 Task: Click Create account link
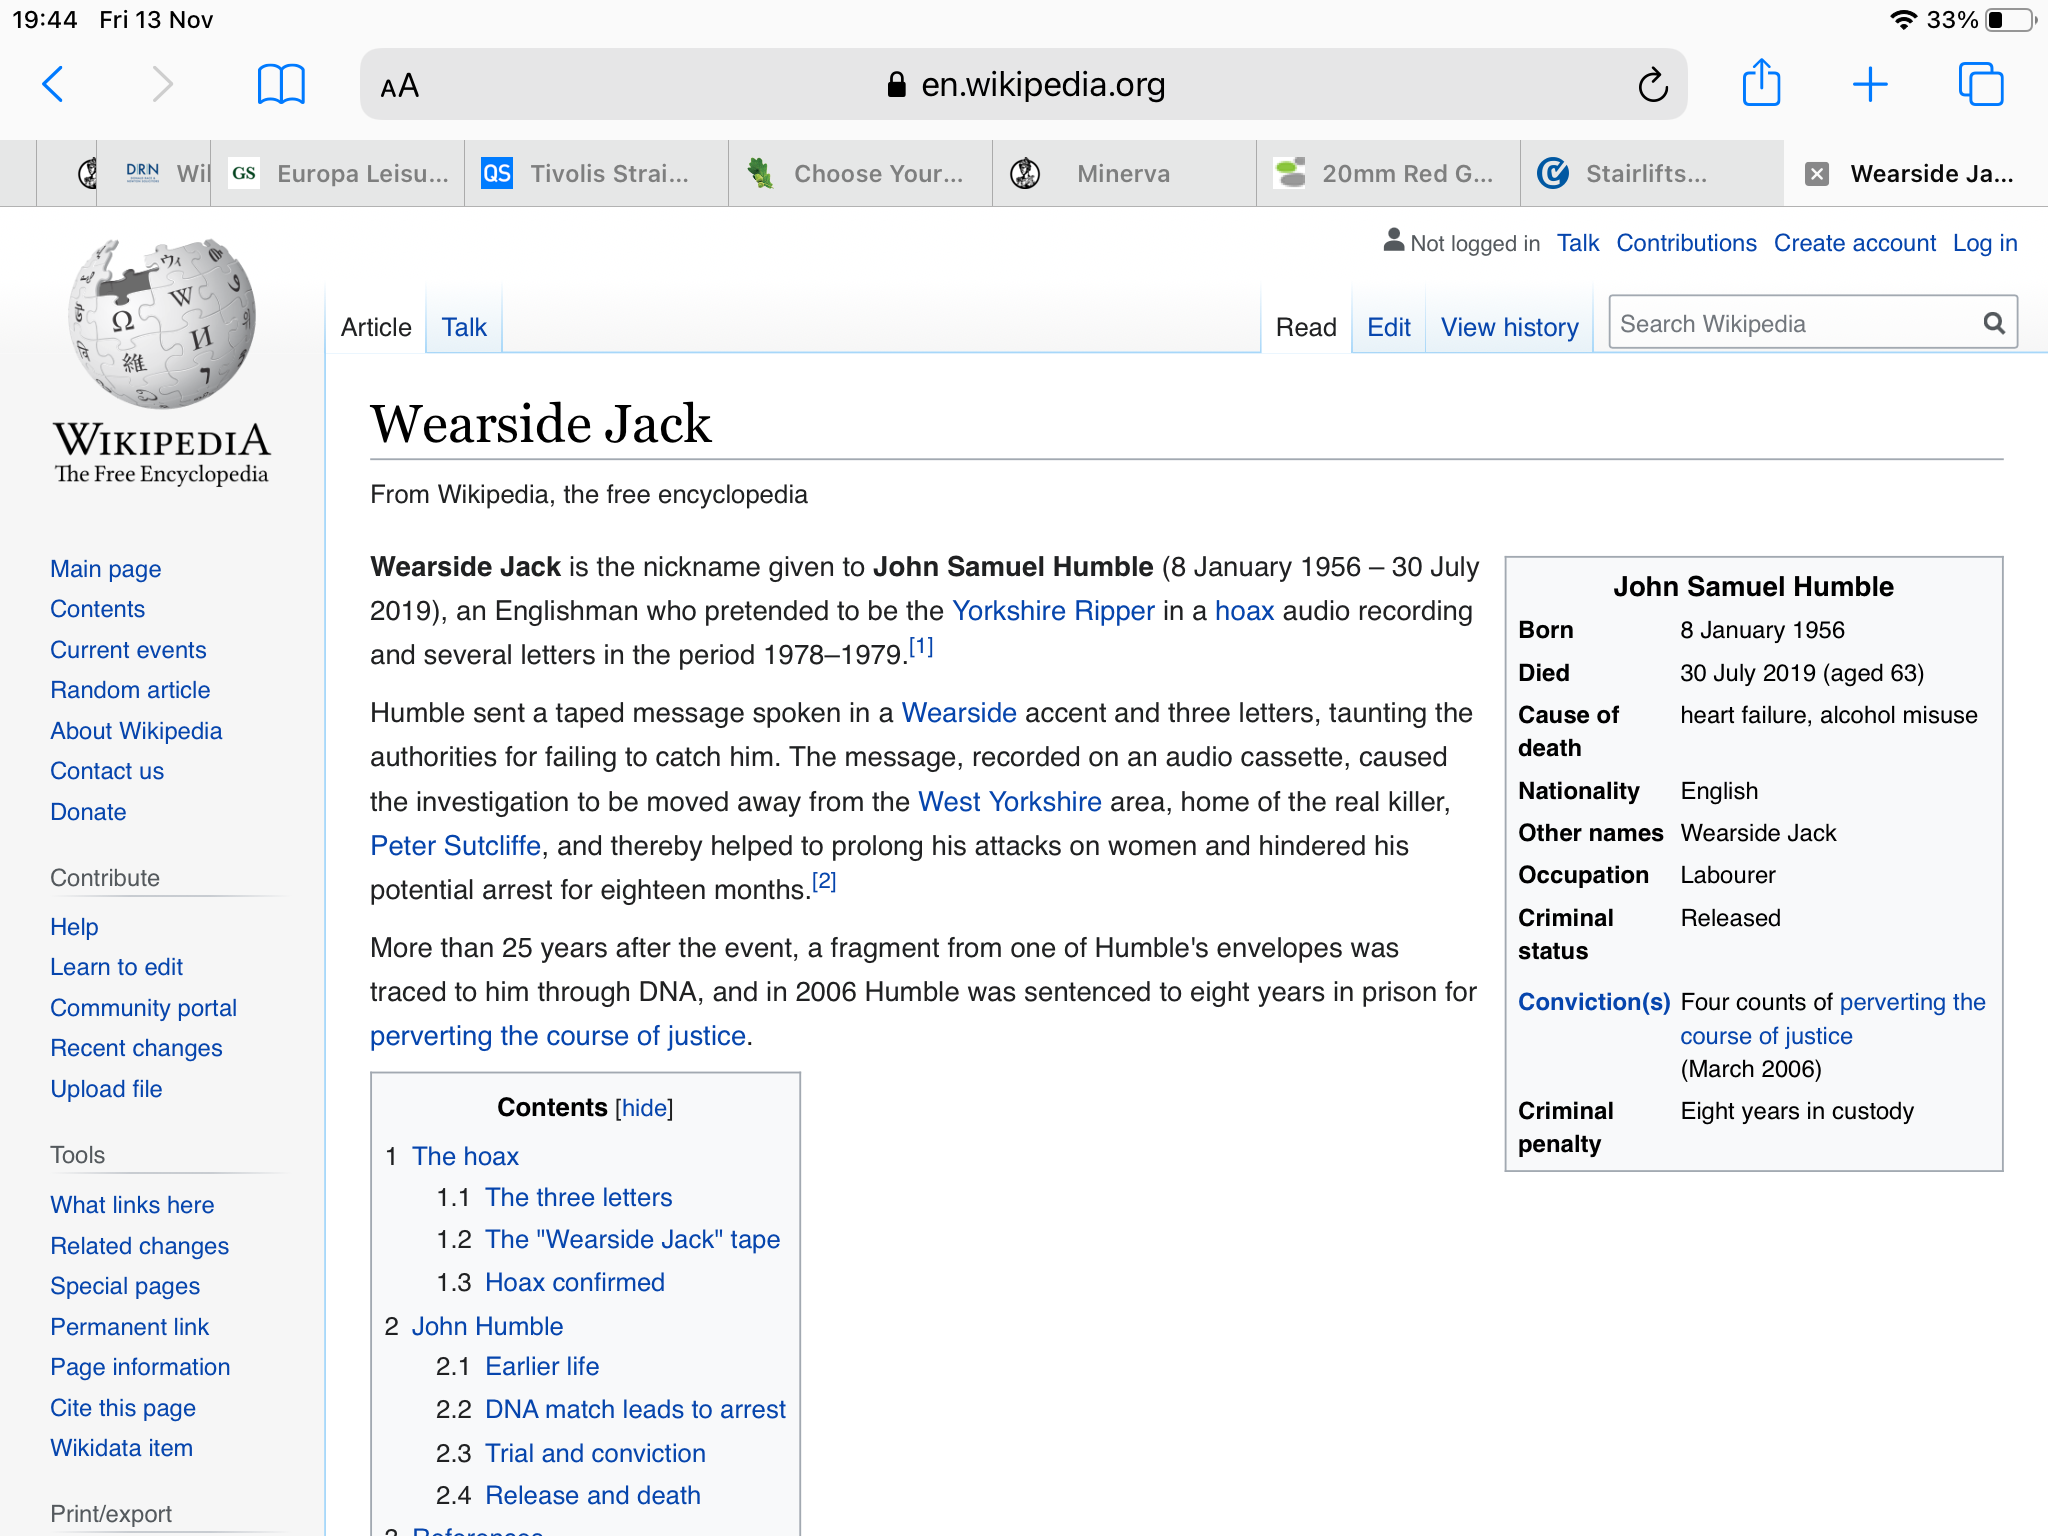click(1855, 243)
